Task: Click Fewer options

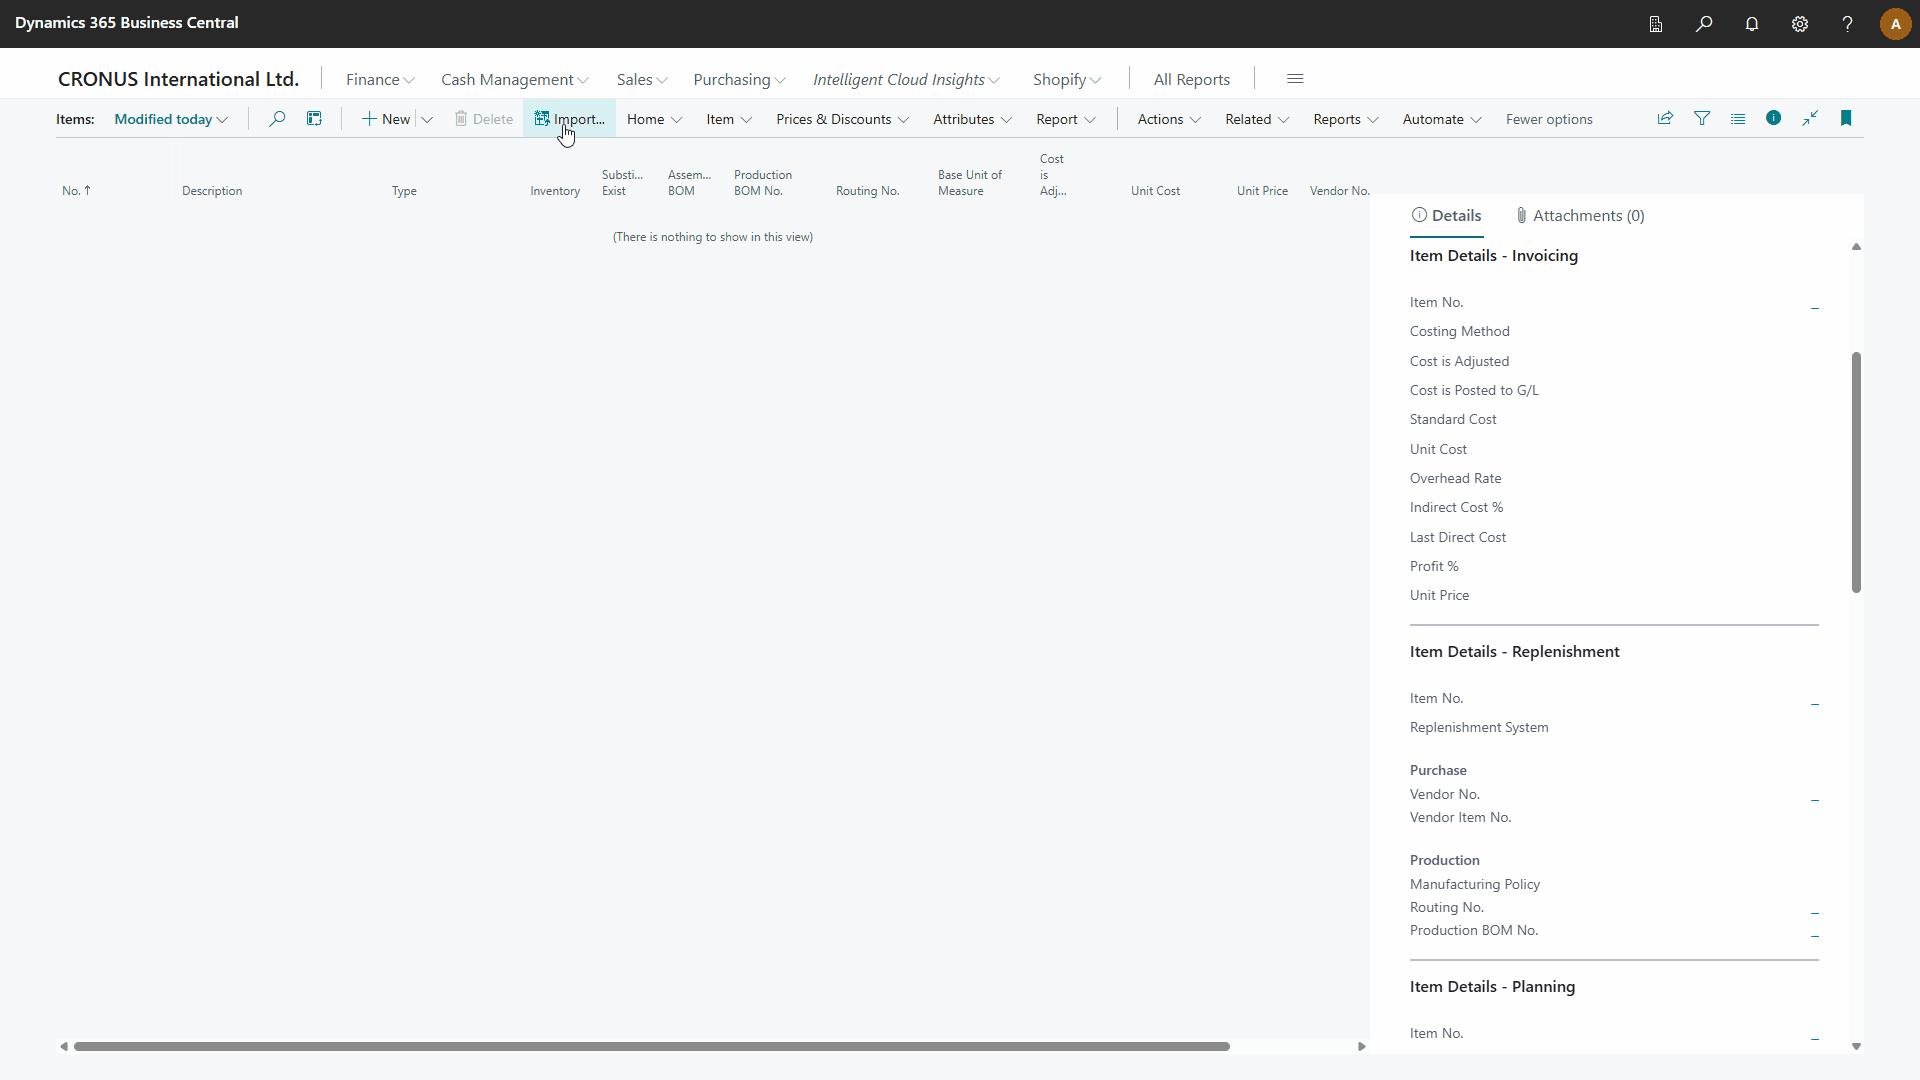Action: click(x=1549, y=119)
